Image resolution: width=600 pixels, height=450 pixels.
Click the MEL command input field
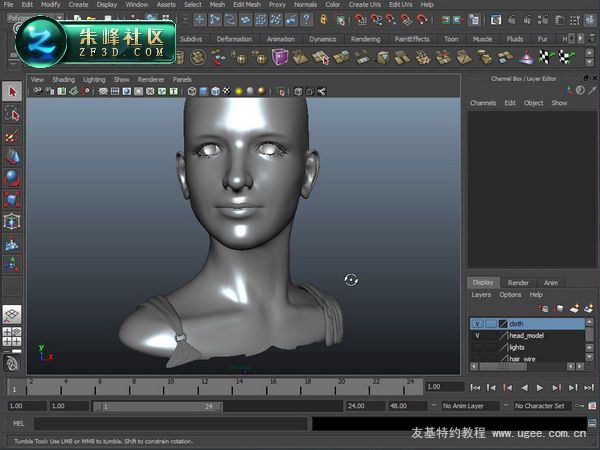click(x=171, y=424)
